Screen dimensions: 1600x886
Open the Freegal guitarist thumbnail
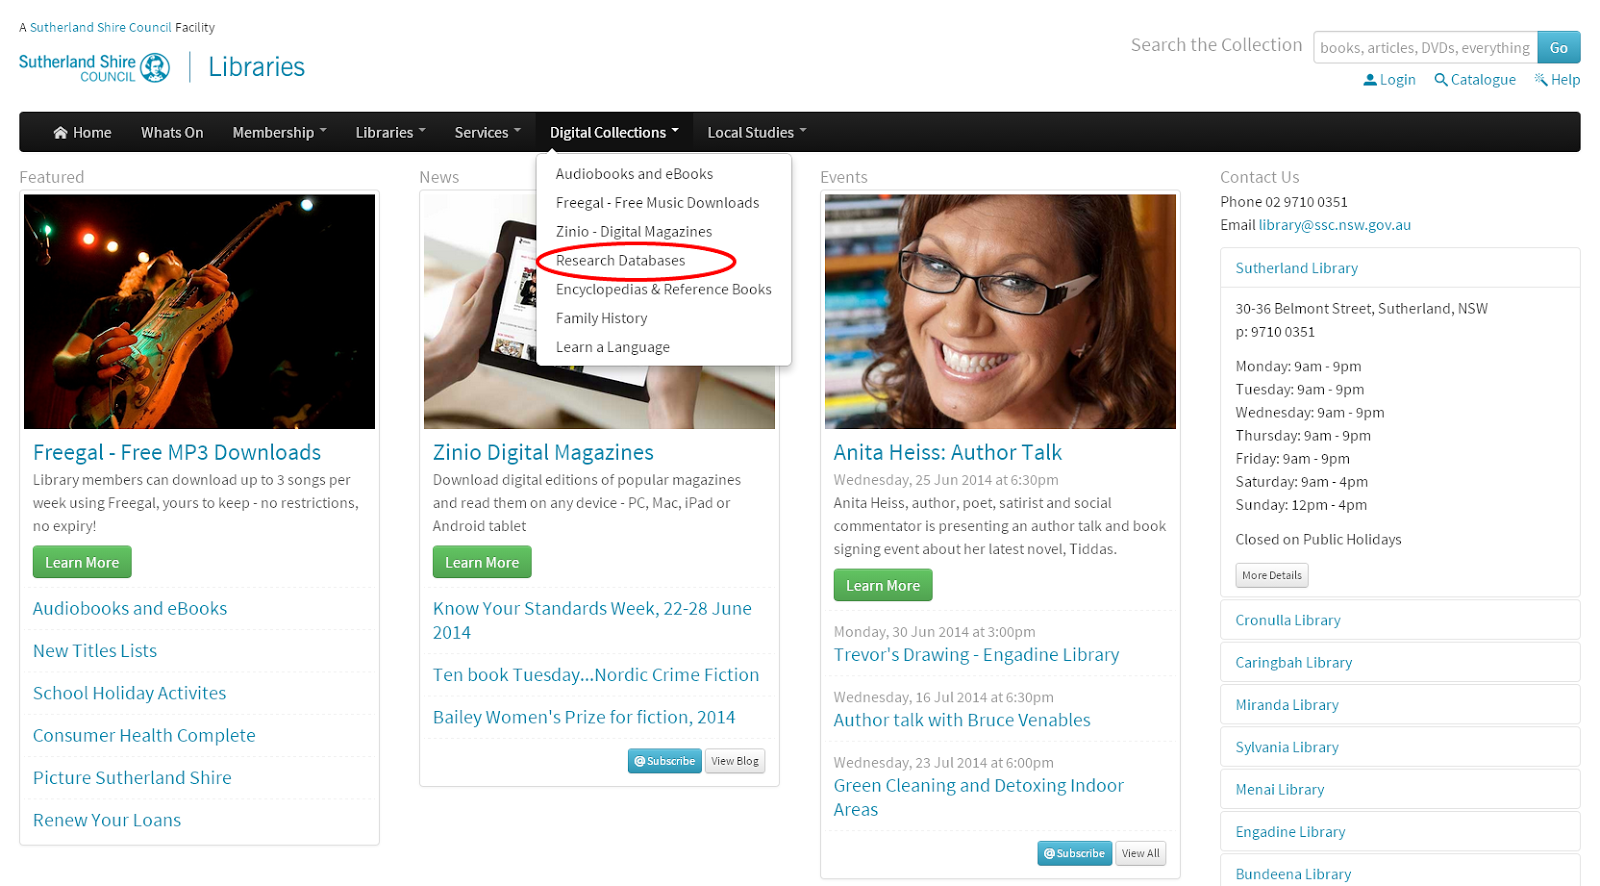point(199,312)
